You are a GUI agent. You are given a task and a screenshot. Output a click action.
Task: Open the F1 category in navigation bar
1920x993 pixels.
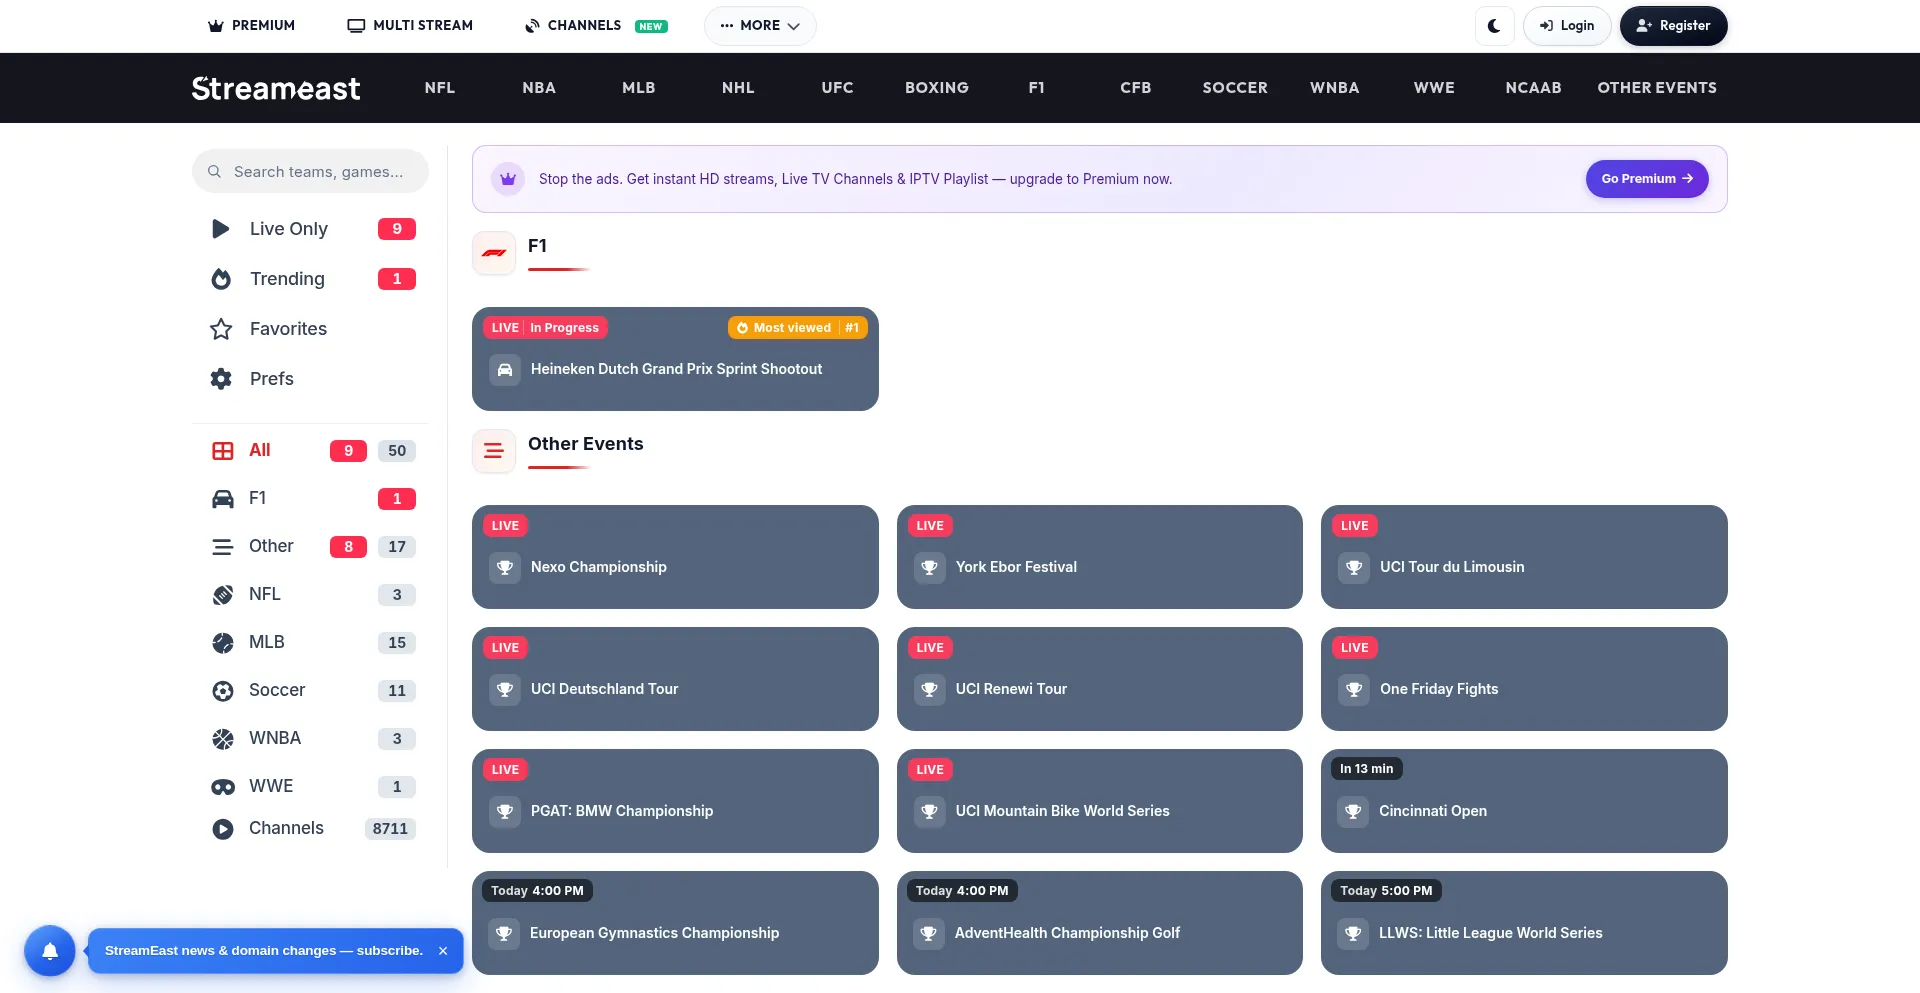pyautogui.click(x=1037, y=88)
